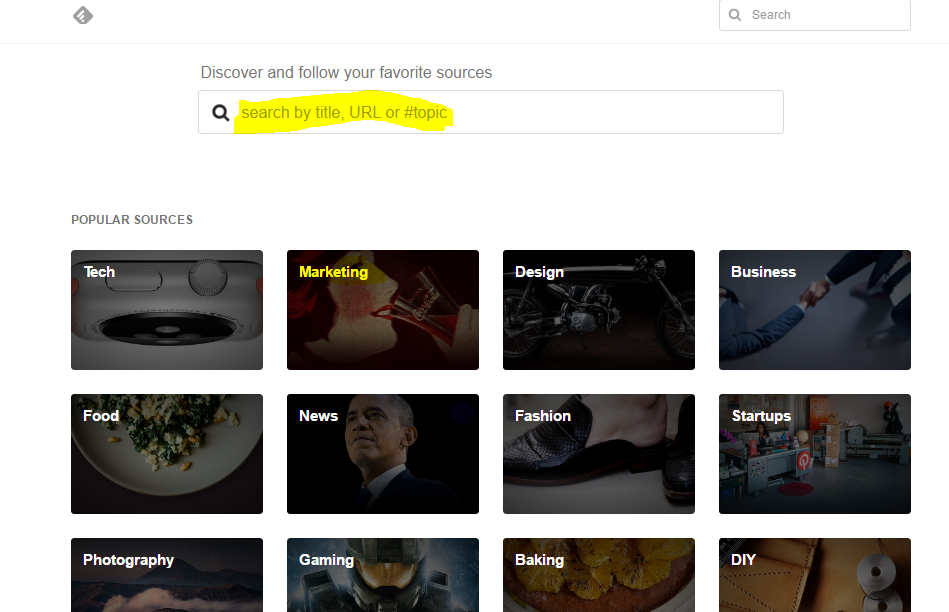Click the Feedly logo icon

click(83, 15)
